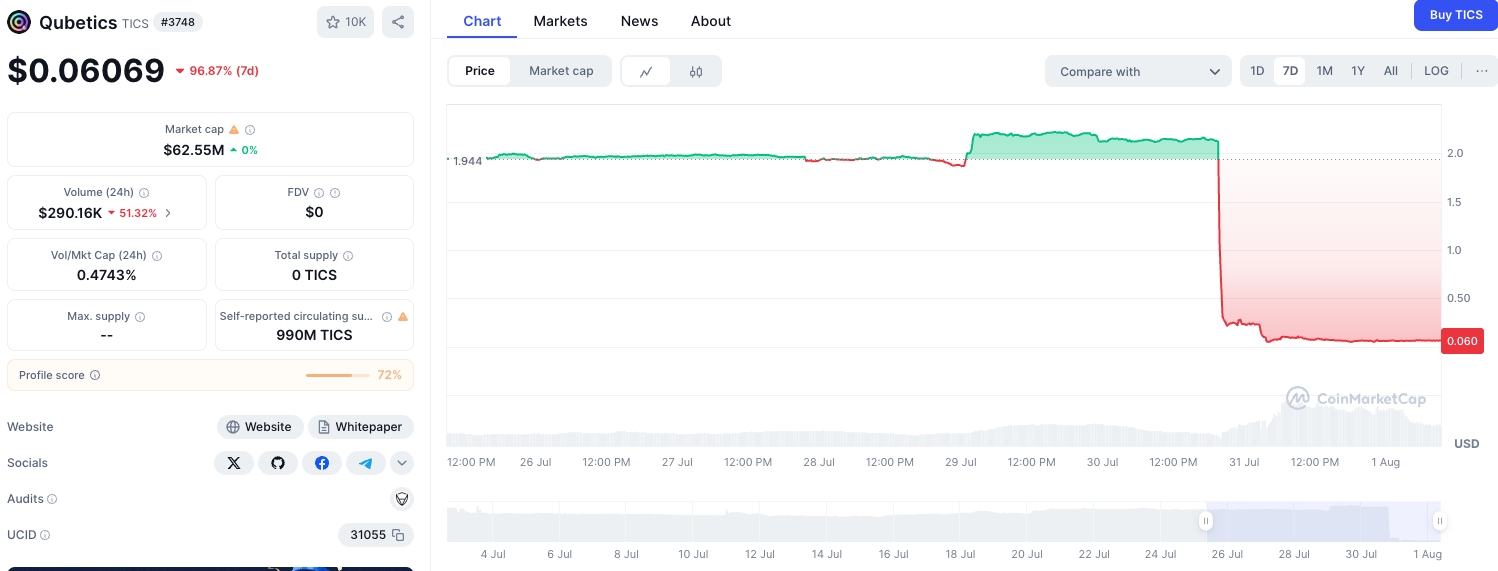Add Qubetics to watchlist via star button
The width and height of the screenshot is (1498, 571).
click(345, 22)
